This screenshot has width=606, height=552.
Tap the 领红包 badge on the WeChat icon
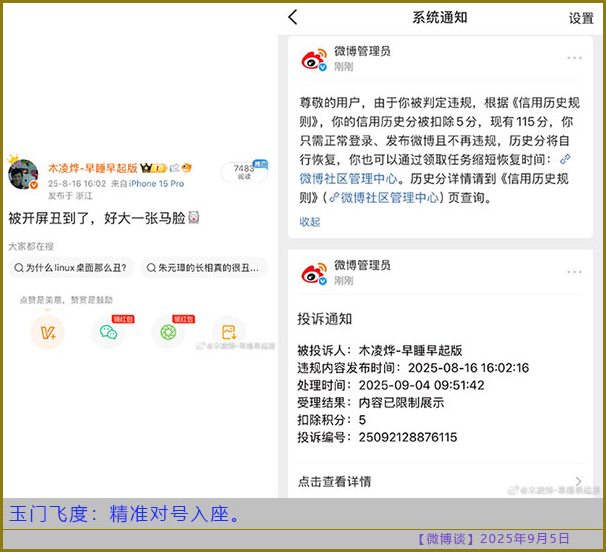(x=123, y=319)
